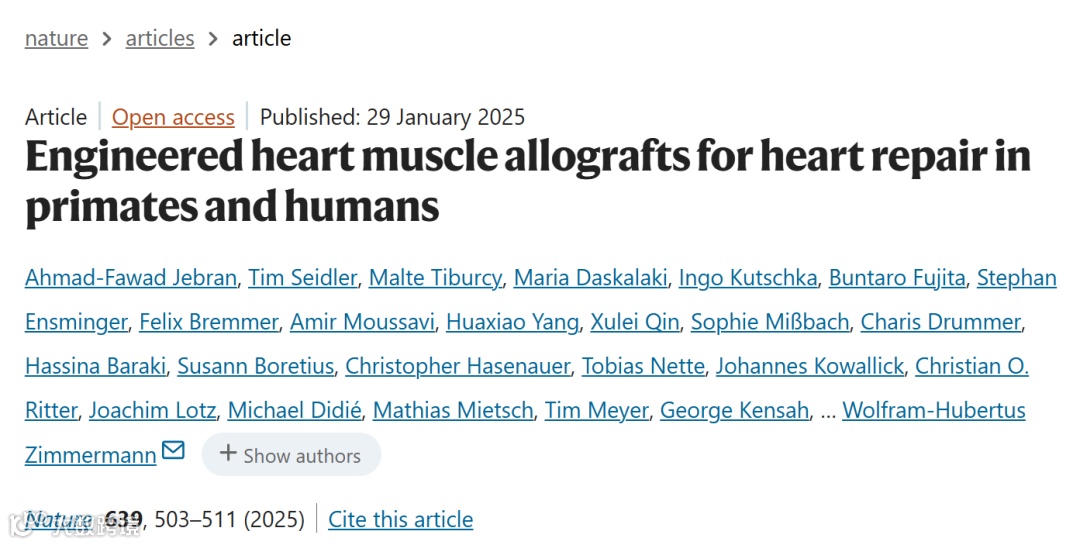Click the envelope icon after Zimmermann
The width and height of the screenshot is (1080, 545).
coord(173,452)
